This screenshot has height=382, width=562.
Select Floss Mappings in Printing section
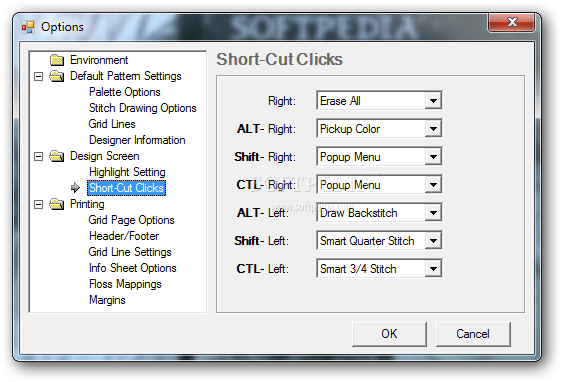pos(125,284)
